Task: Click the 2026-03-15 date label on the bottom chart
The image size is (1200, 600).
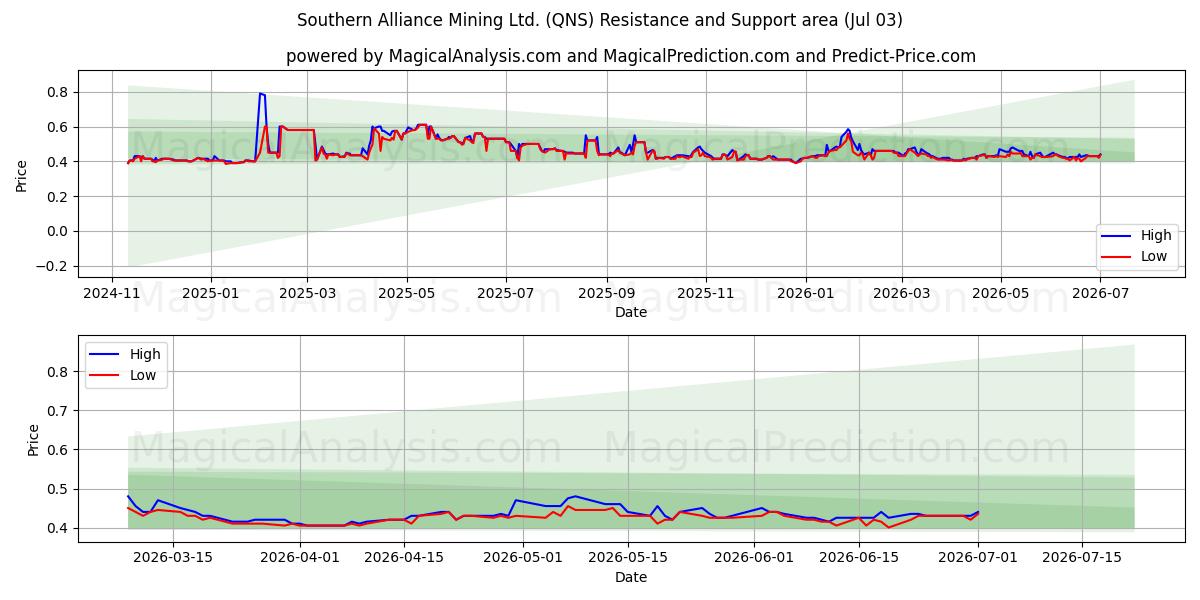Action: click(x=173, y=559)
